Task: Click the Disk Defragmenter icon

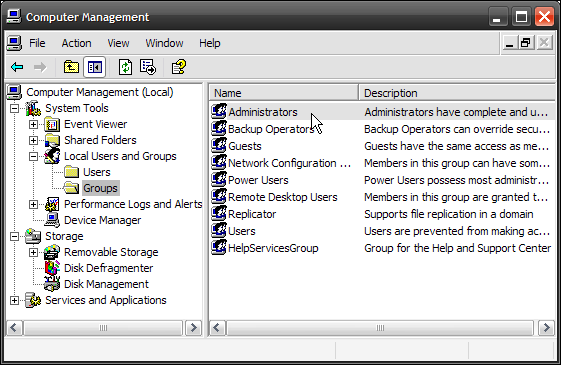Action: tap(52, 268)
